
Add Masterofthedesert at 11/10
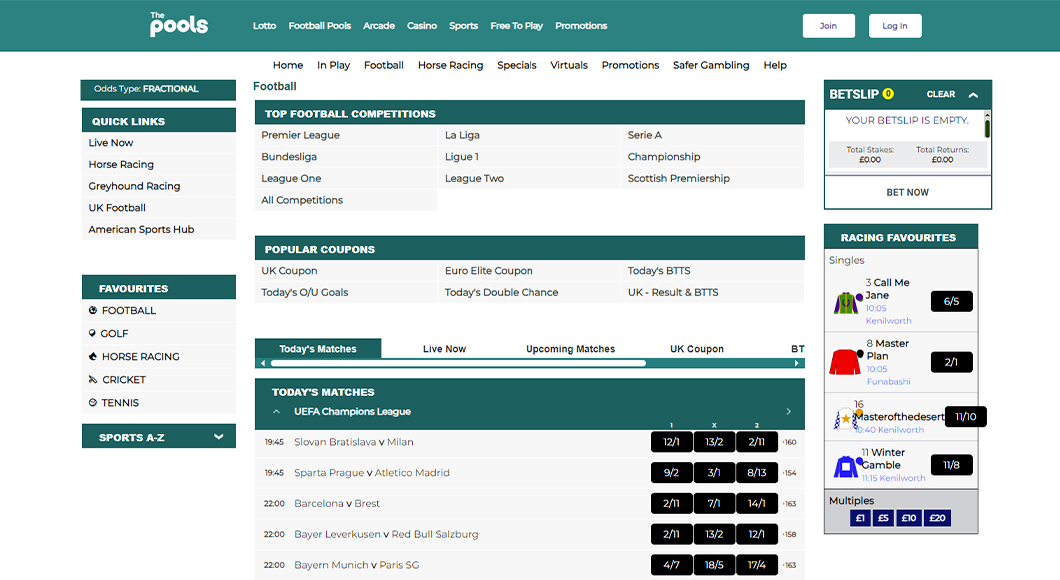click(x=965, y=416)
